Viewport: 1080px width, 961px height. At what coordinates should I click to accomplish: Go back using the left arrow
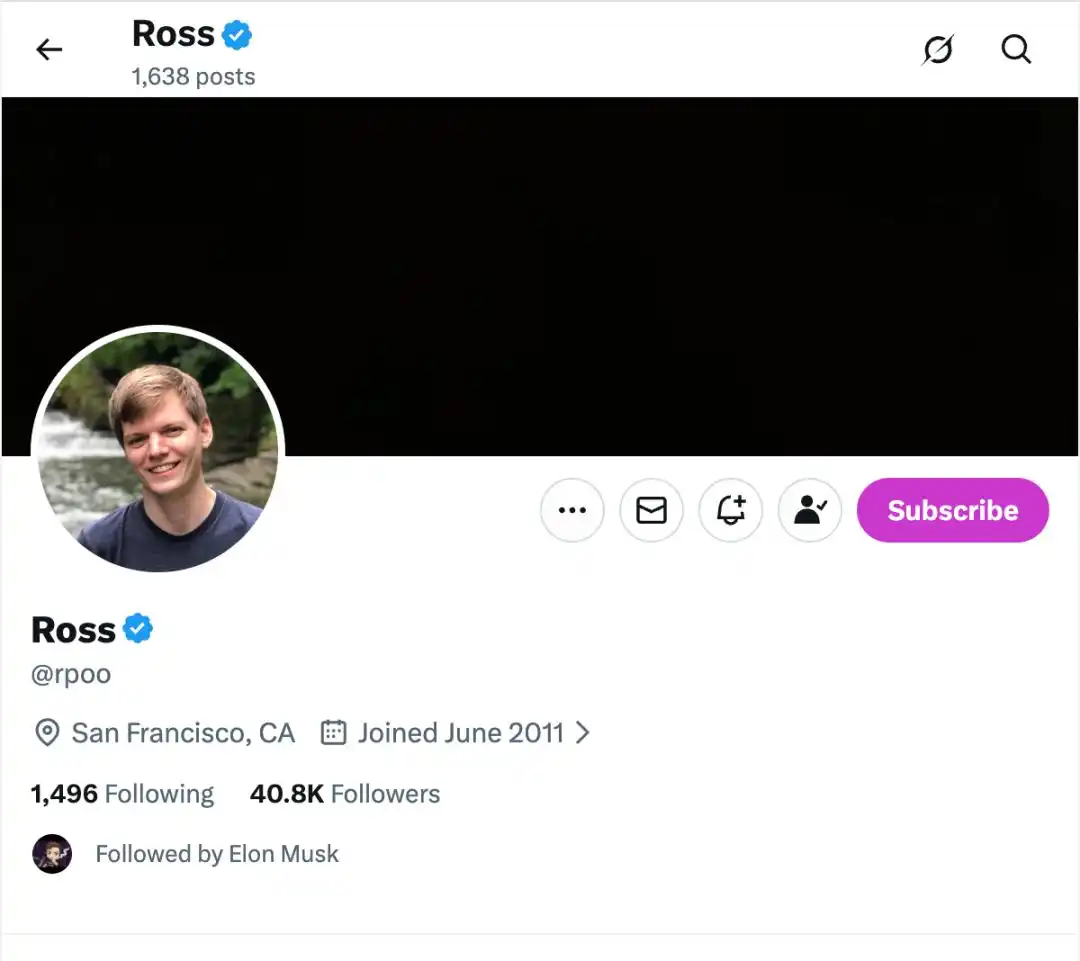coord(49,50)
